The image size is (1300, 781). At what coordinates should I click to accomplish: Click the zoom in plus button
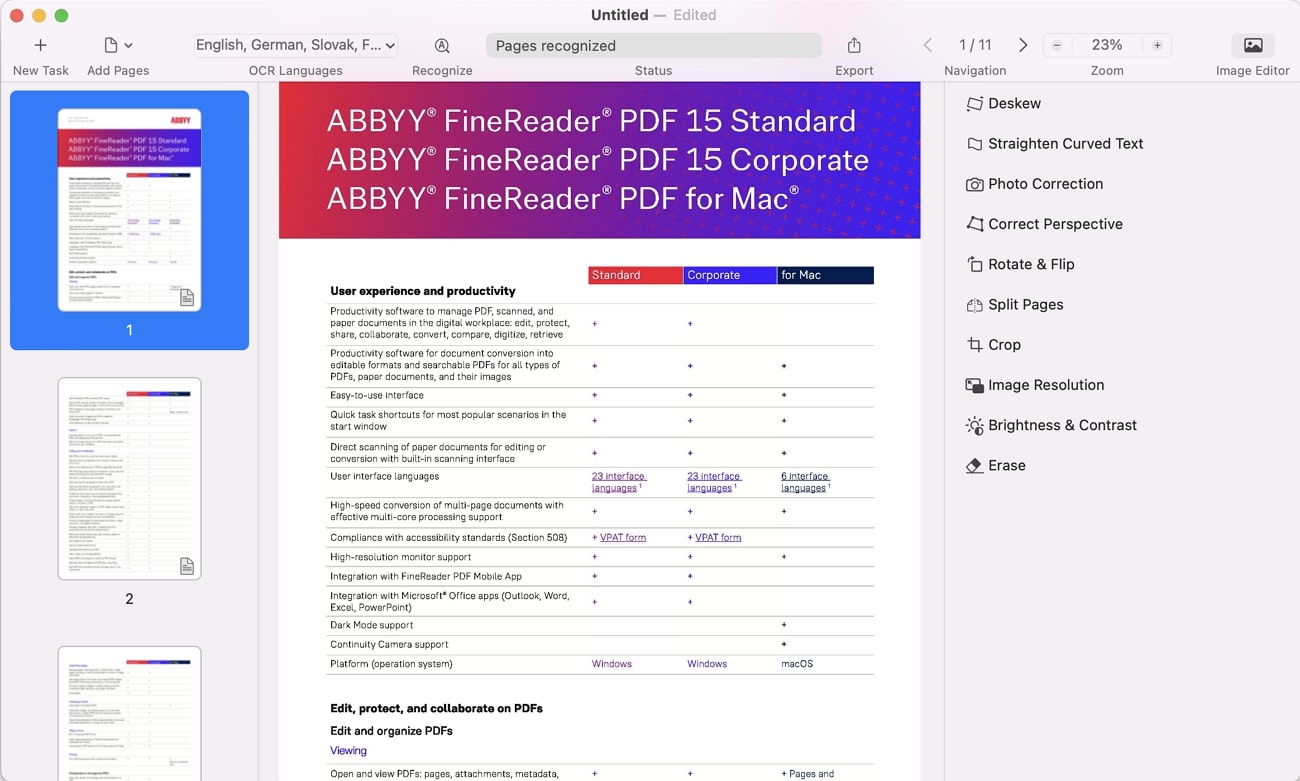point(1157,45)
